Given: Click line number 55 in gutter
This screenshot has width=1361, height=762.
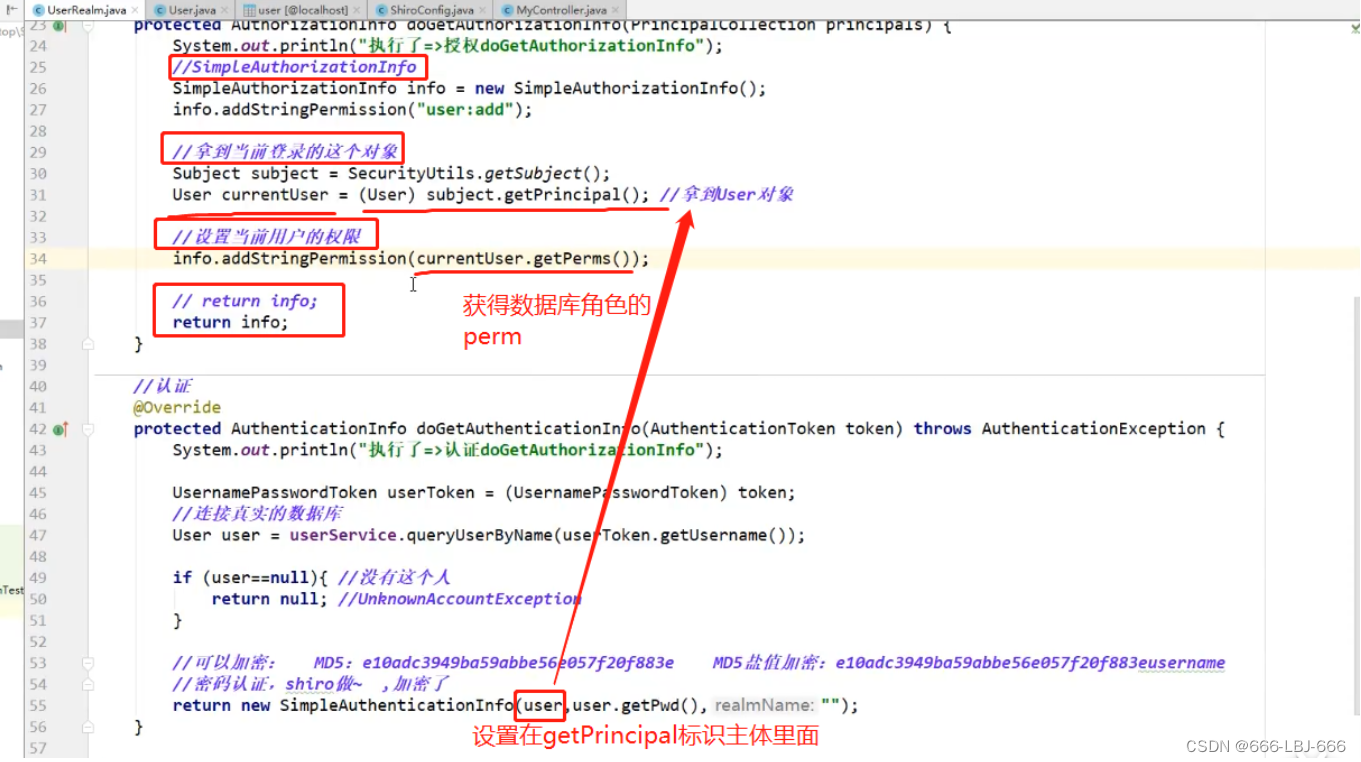Looking at the screenshot, I should 38,706.
